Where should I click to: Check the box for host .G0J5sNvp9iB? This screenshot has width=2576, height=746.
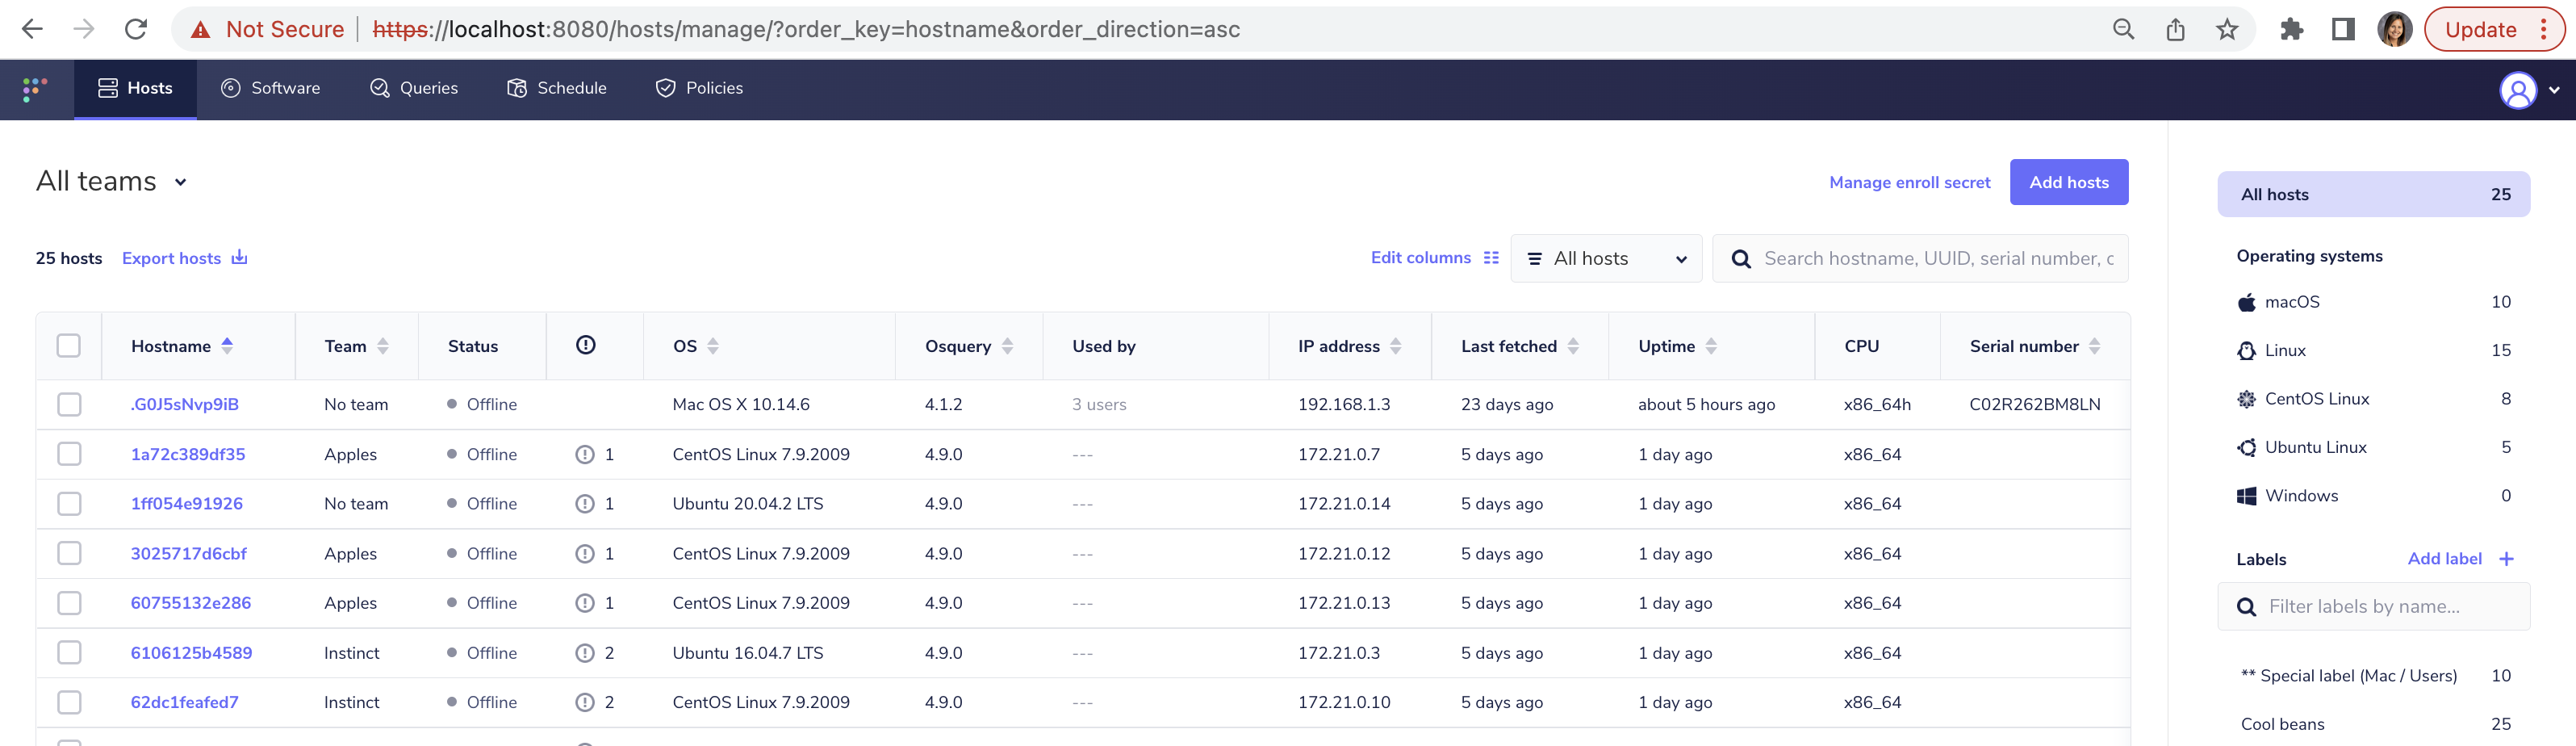pyautogui.click(x=69, y=404)
